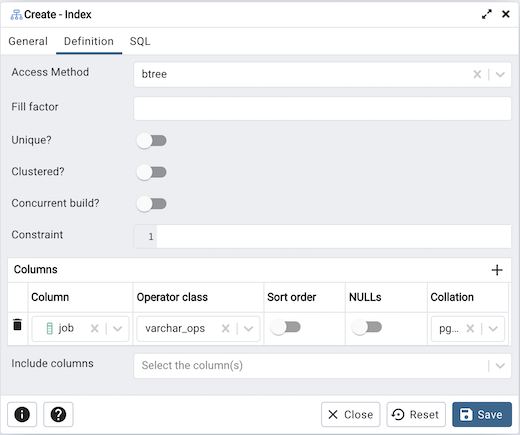The height and width of the screenshot is (435, 520).
Task: Open the help question mark button
Action: pyautogui.click(x=58, y=415)
